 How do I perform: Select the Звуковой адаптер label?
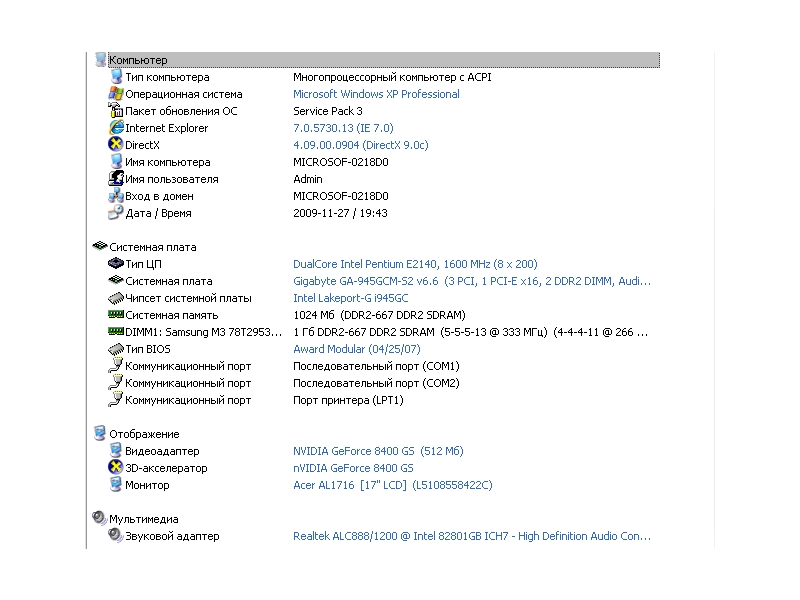click(x=172, y=536)
